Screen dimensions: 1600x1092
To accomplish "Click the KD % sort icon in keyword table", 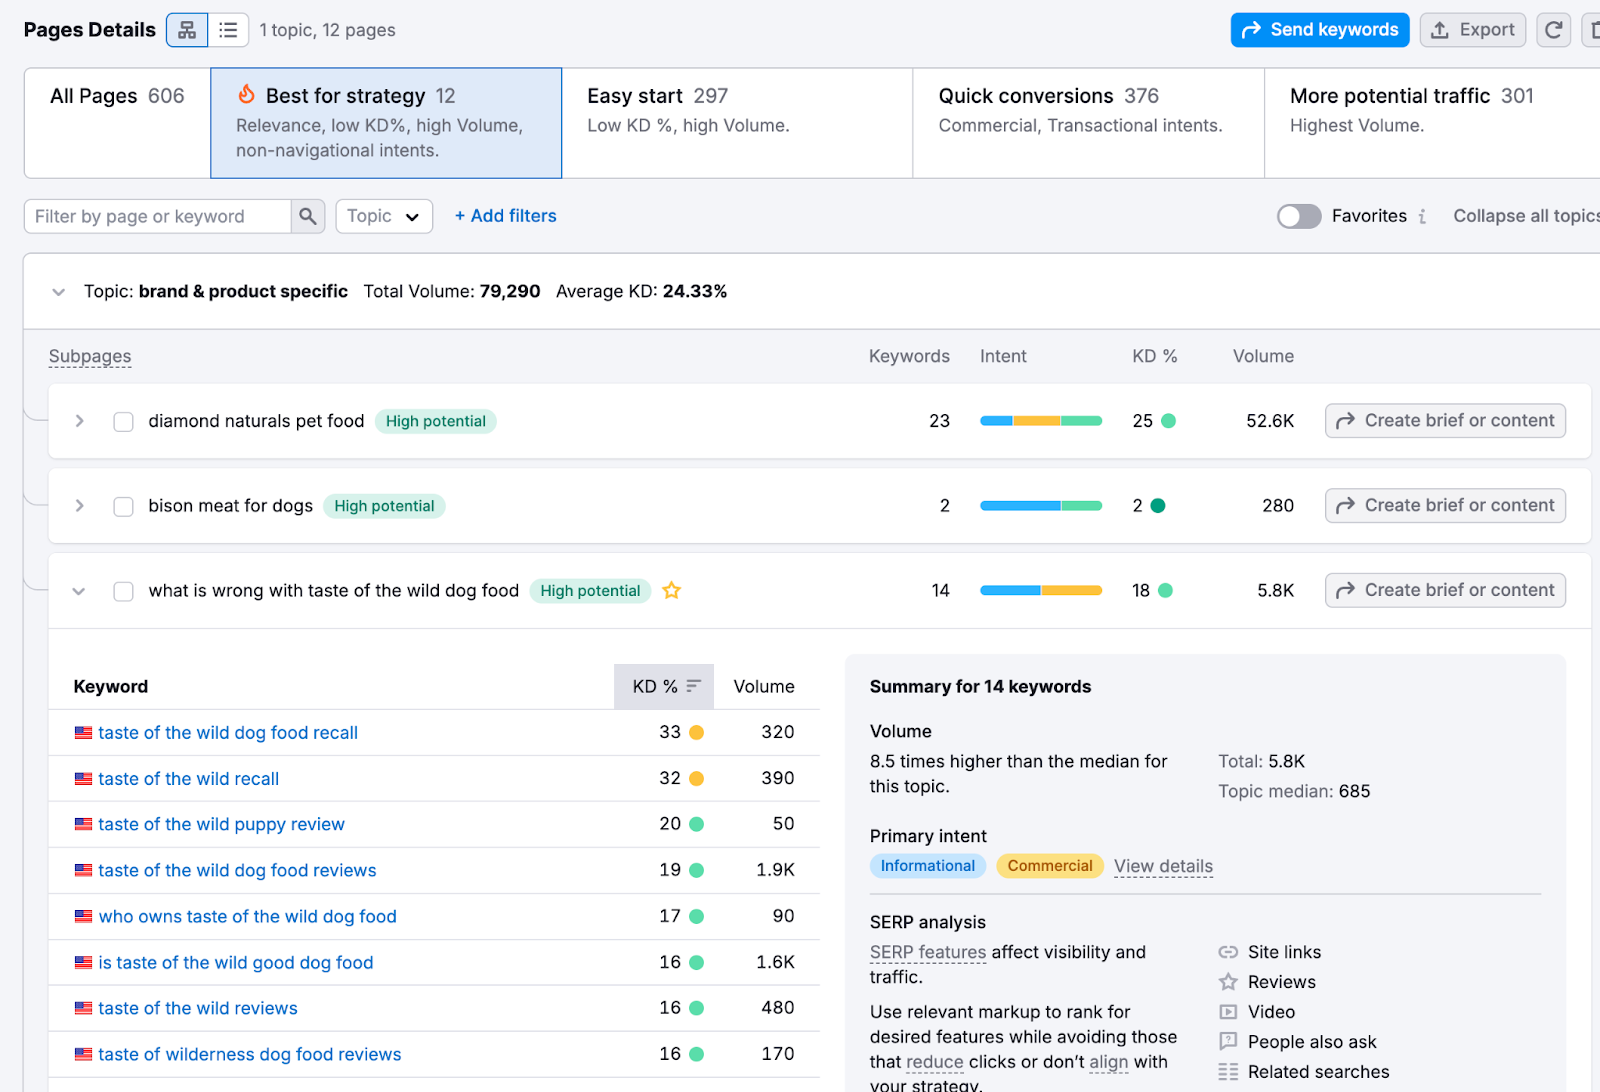I will tap(693, 686).
